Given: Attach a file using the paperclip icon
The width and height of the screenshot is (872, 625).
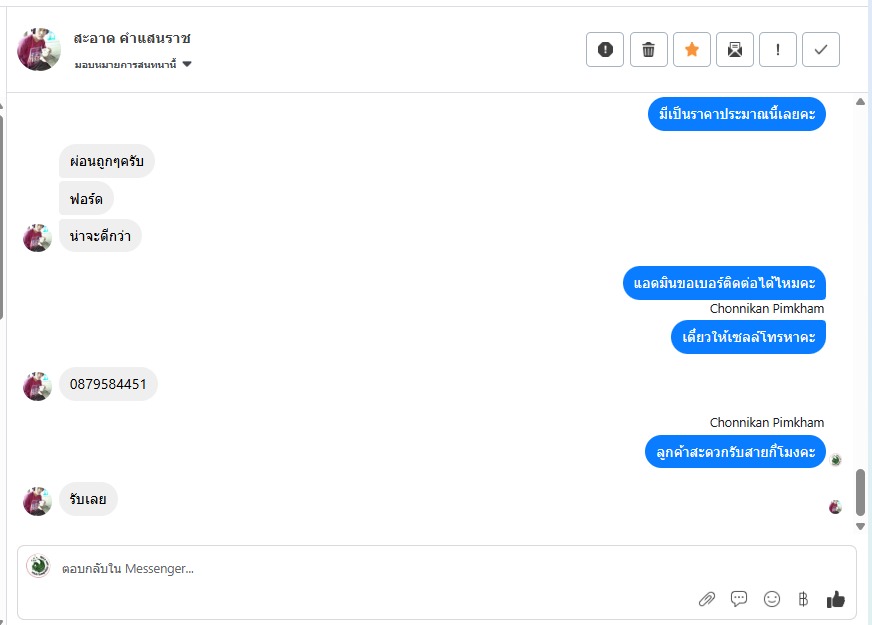Looking at the screenshot, I should [707, 599].
